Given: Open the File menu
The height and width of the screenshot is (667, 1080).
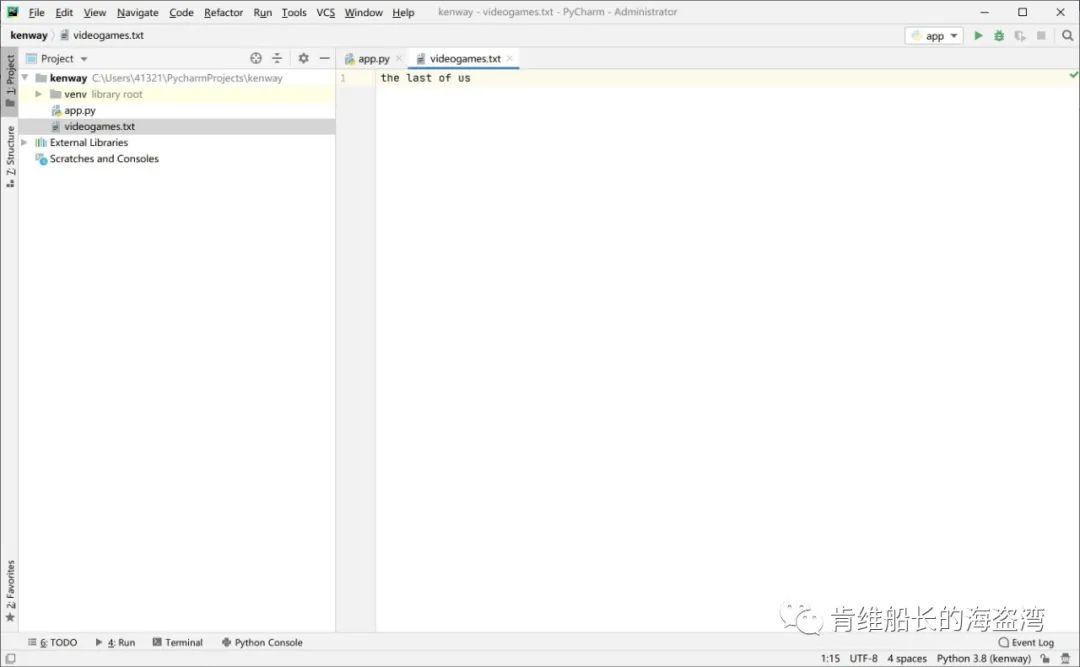Looking at the screenshot, I should (x=37, y=12).
